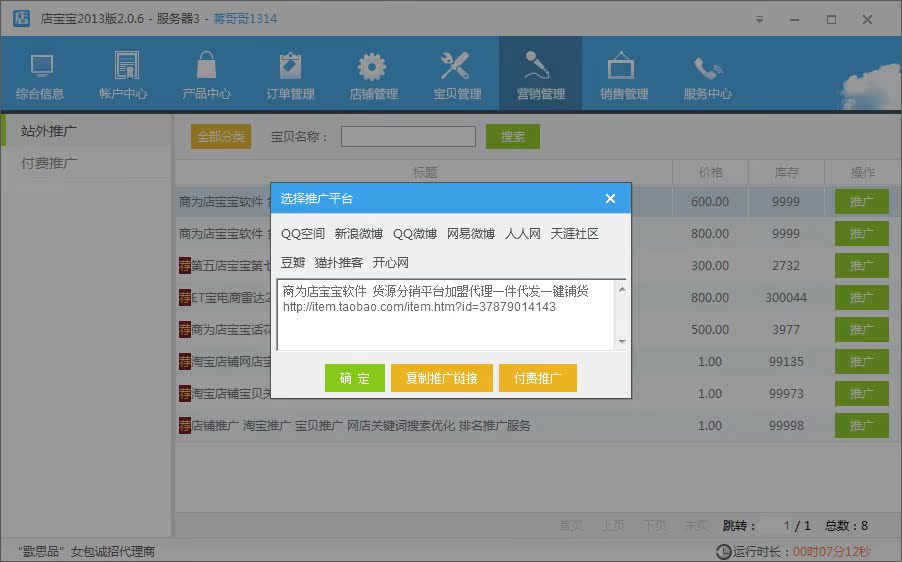Click the 末页 pagination link
This screenshot has width=902, height=562.
click(x=697, y=525)
